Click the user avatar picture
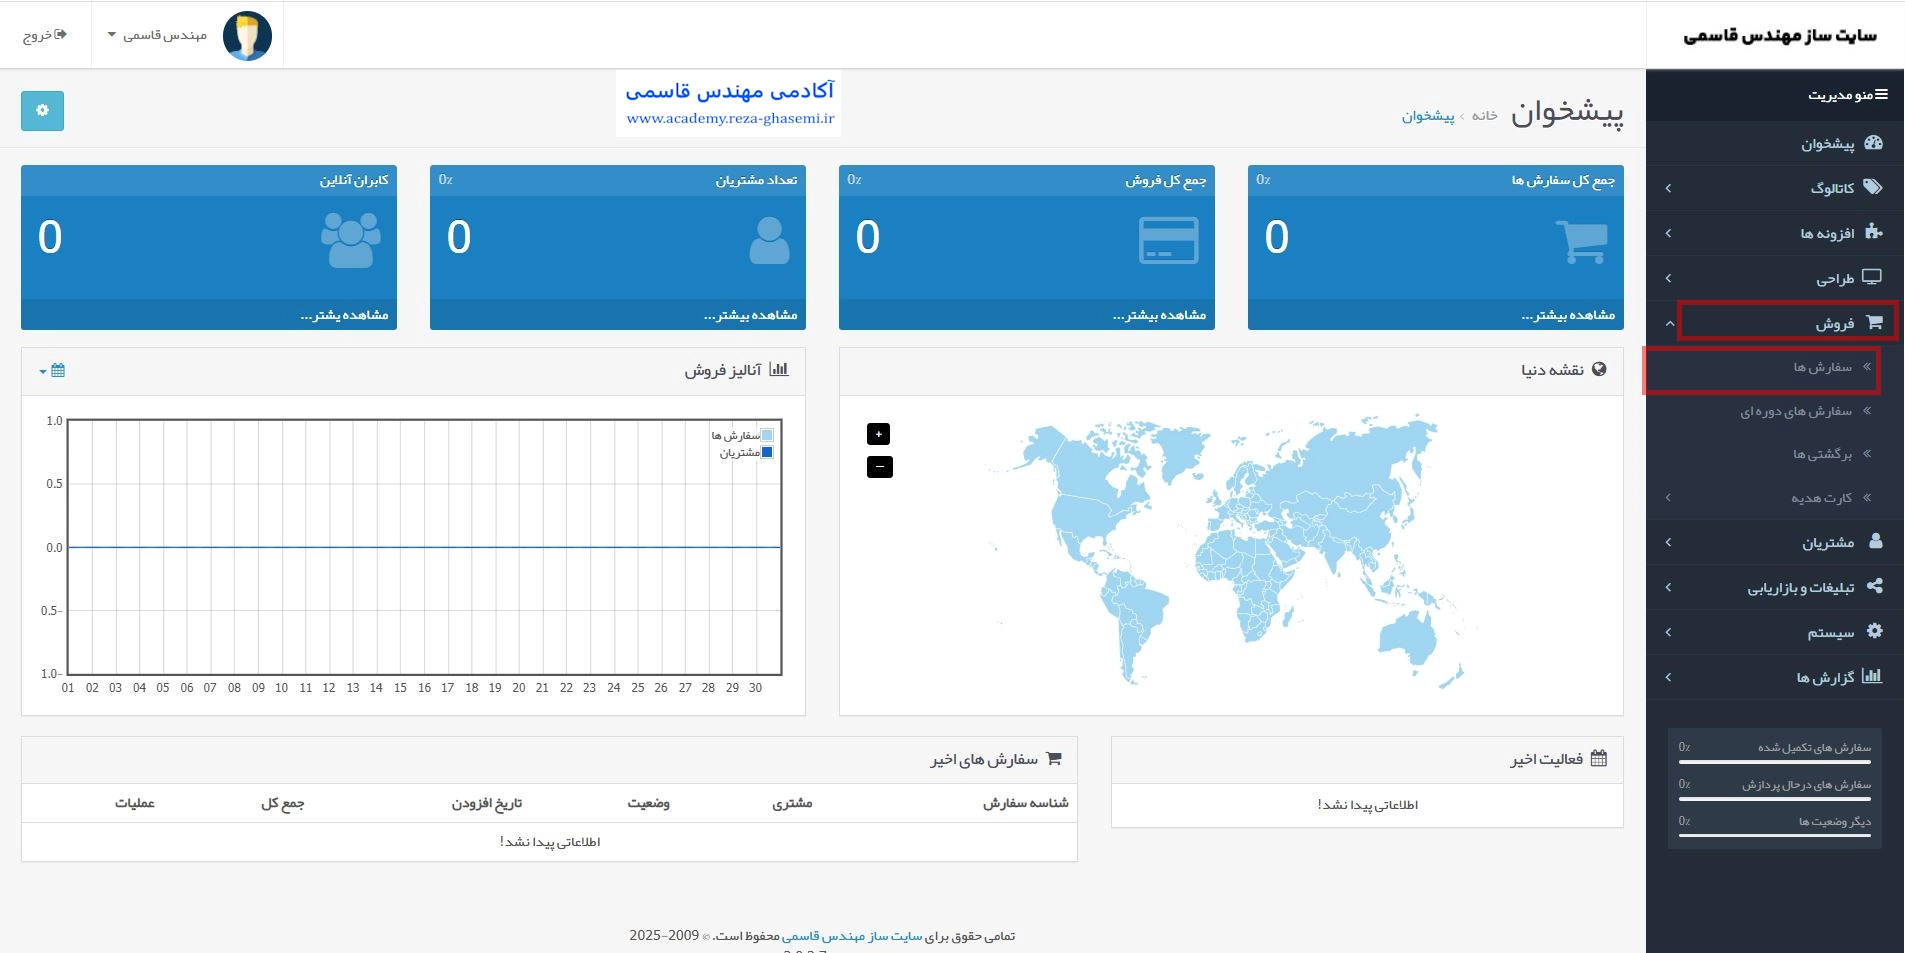This screenshot has width=1905, height=953. 247,36
